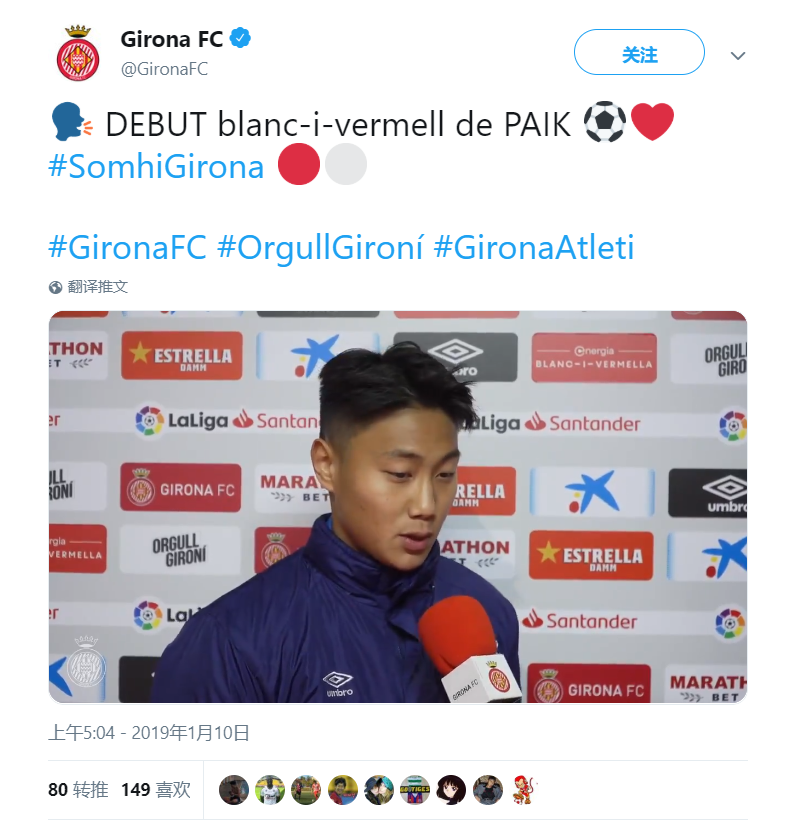
Task: Open the first liker's avatar
Action: point(233,789)
